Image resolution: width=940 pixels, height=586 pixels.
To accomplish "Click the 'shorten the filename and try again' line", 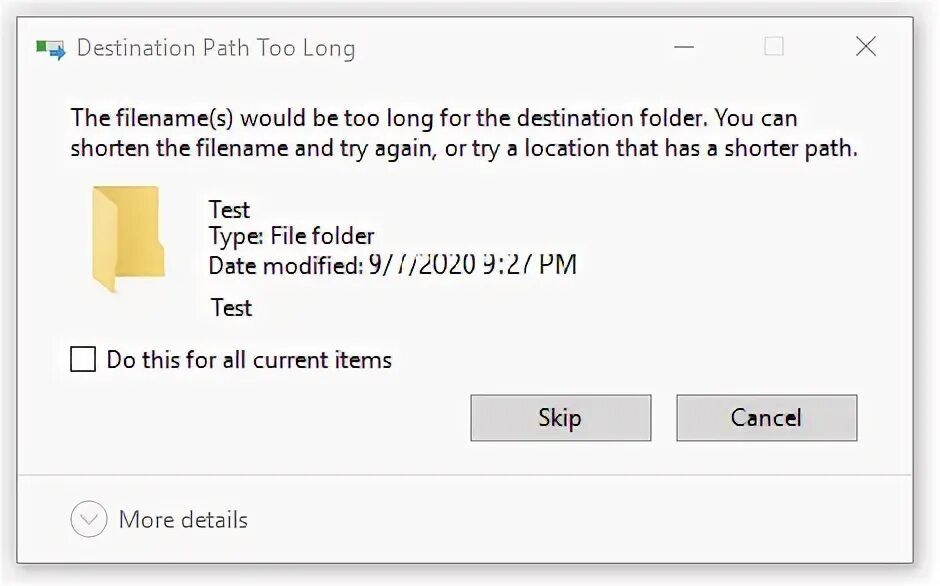I will (x=464, y=149).
